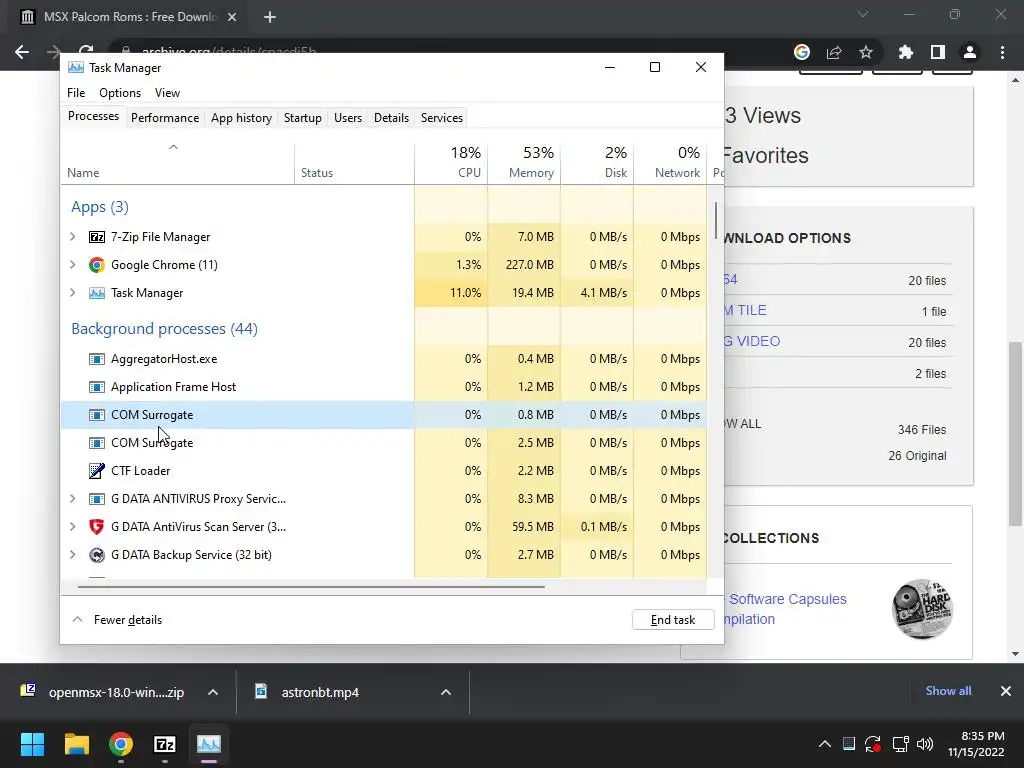The image size is (1024, 768).
Task: Open Chrome three-dot menu
Action: pyautogui.click(x=1002, y=52)
